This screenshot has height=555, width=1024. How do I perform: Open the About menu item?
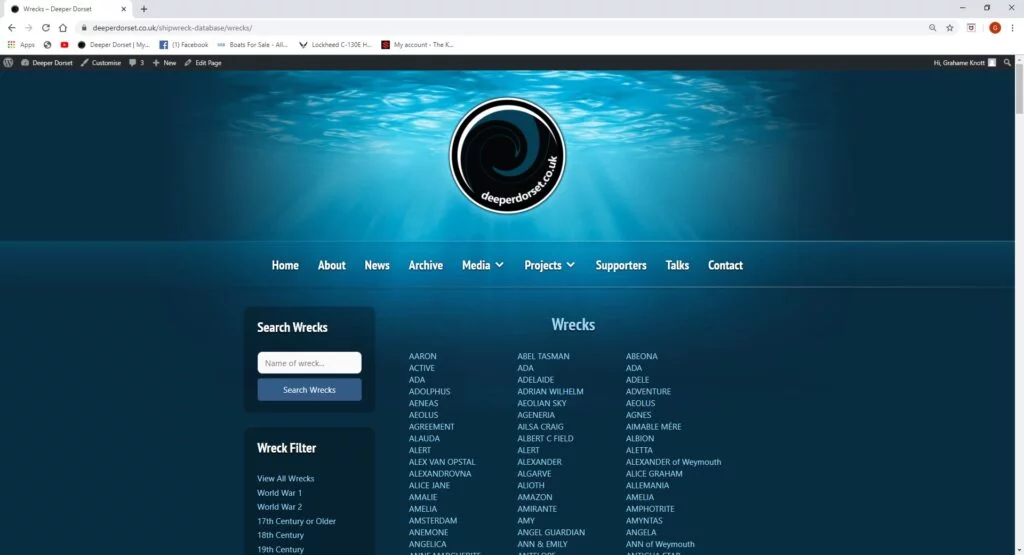(x=331, y=265)
